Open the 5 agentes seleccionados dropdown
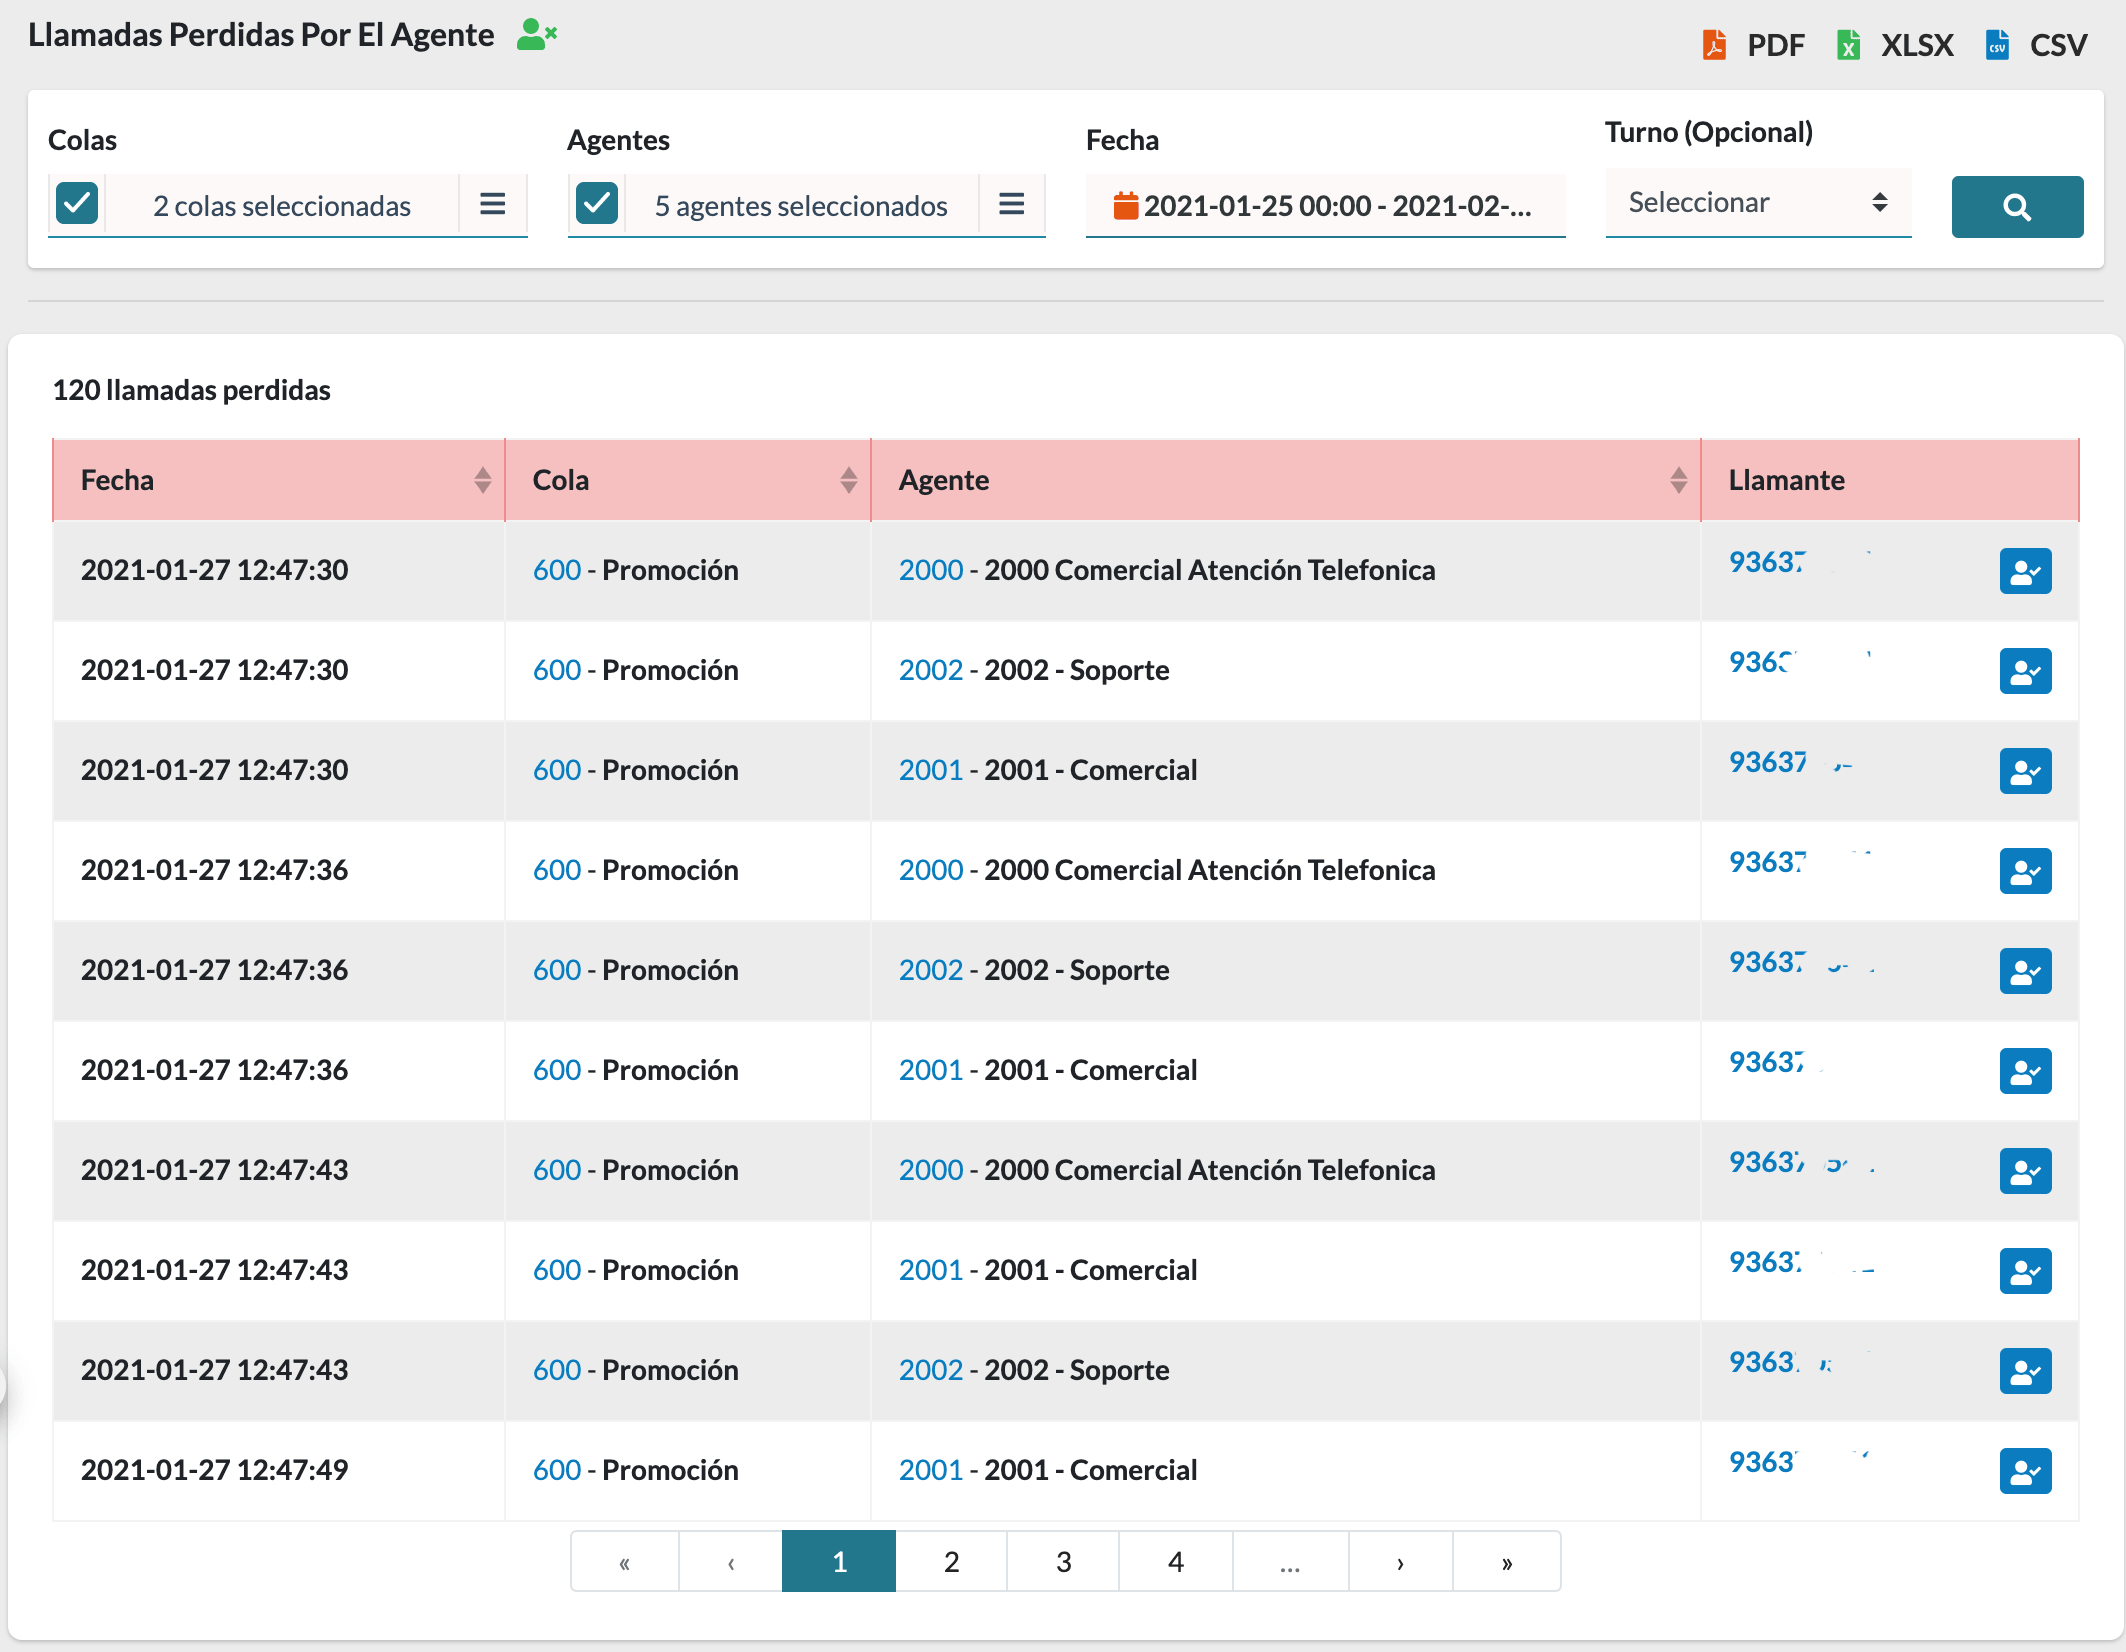This screenshot has height=1652, width=2126. click(801, 206)
